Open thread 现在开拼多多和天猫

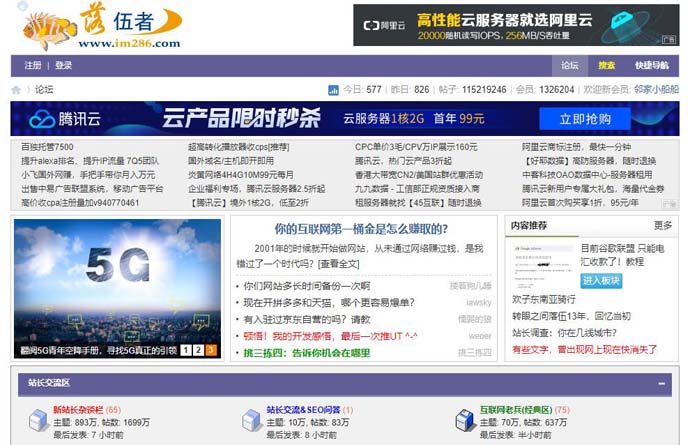pyautogui.click(x=329, y=303)
